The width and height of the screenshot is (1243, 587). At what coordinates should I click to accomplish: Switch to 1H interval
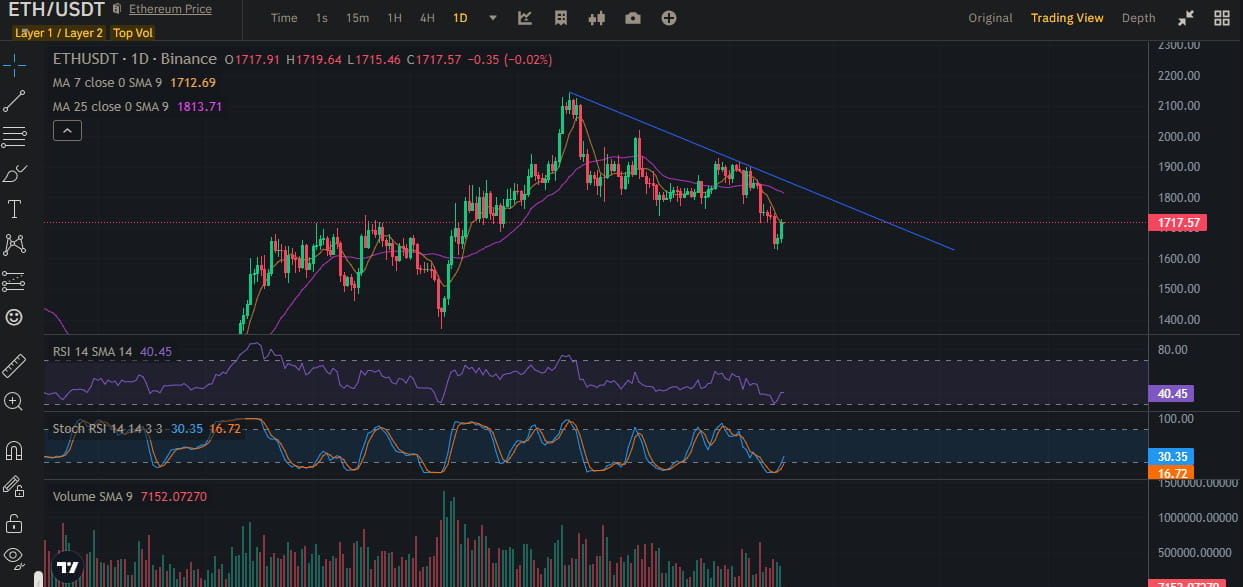click(x=394, y=18)
